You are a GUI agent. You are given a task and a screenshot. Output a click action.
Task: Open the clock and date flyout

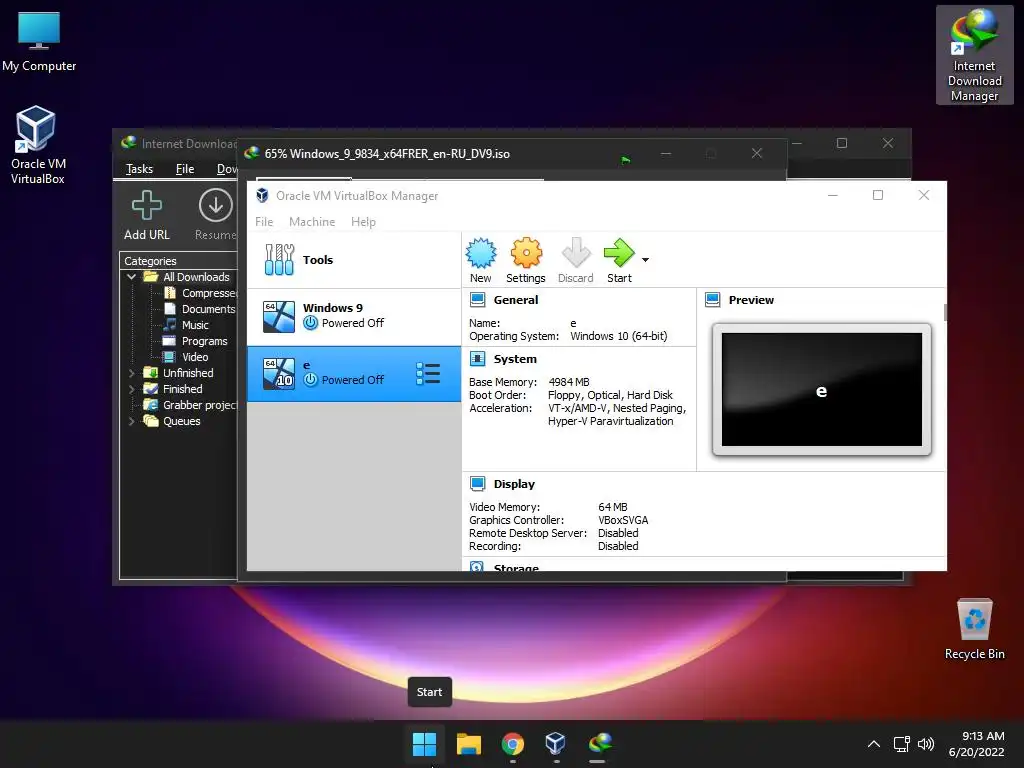coord(976,744)
